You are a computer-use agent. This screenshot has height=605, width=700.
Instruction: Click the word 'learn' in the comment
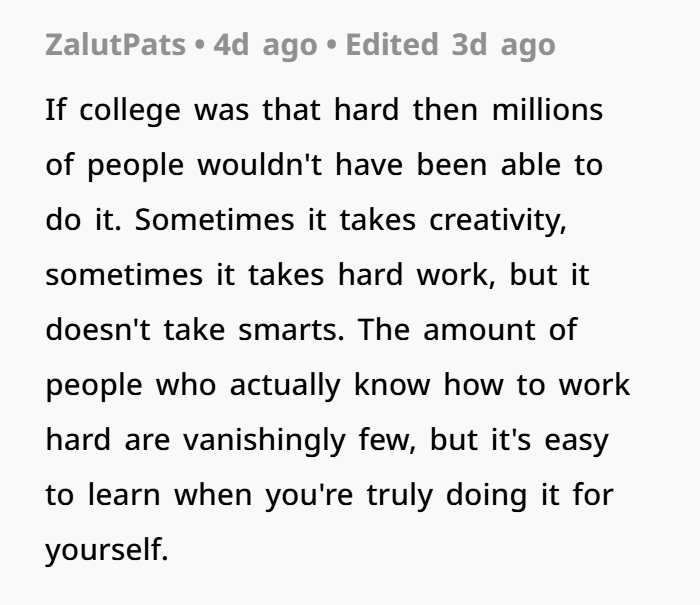[124, 495]
